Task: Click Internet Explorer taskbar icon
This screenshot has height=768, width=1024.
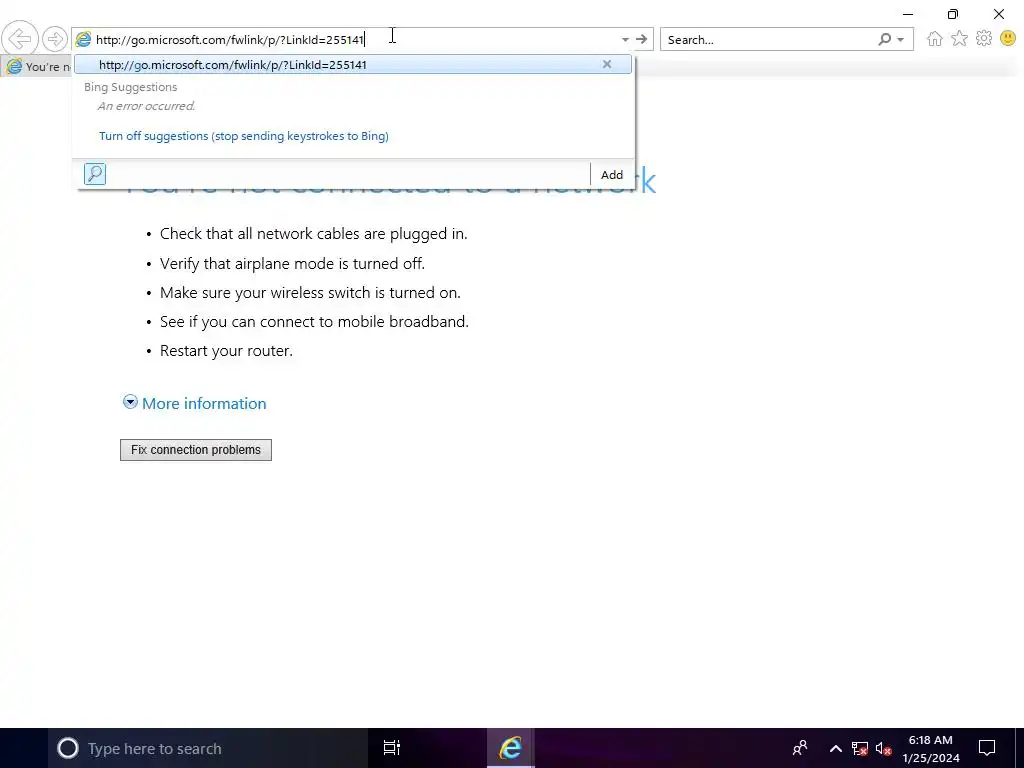Action: 511,748
